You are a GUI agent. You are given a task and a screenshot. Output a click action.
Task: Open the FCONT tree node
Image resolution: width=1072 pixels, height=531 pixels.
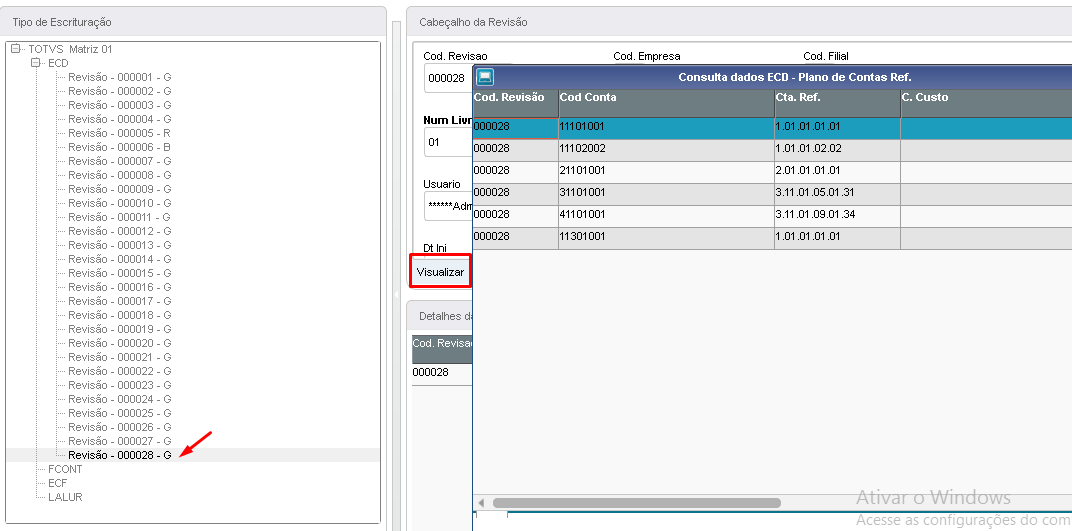(65, 469)
